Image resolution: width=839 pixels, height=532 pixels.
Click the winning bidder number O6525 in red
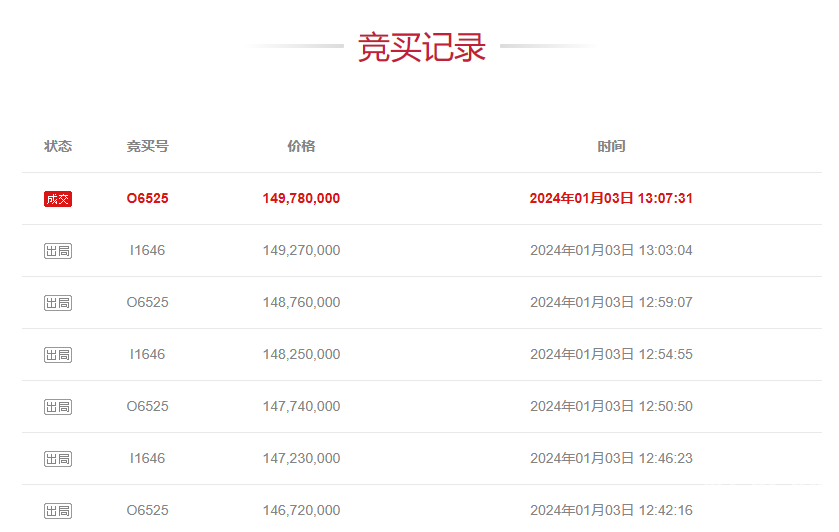tap(147, 199)
